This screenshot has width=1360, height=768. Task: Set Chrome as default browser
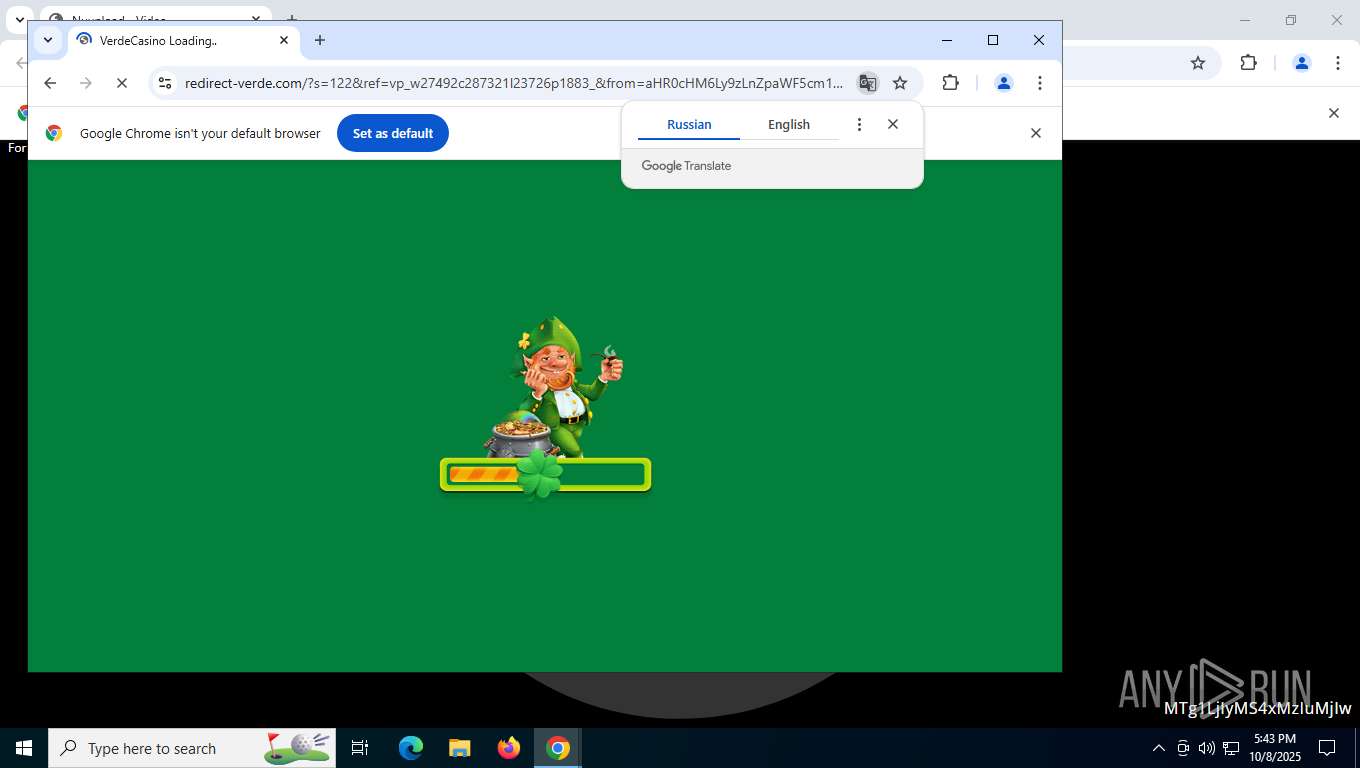click(392, 133)
